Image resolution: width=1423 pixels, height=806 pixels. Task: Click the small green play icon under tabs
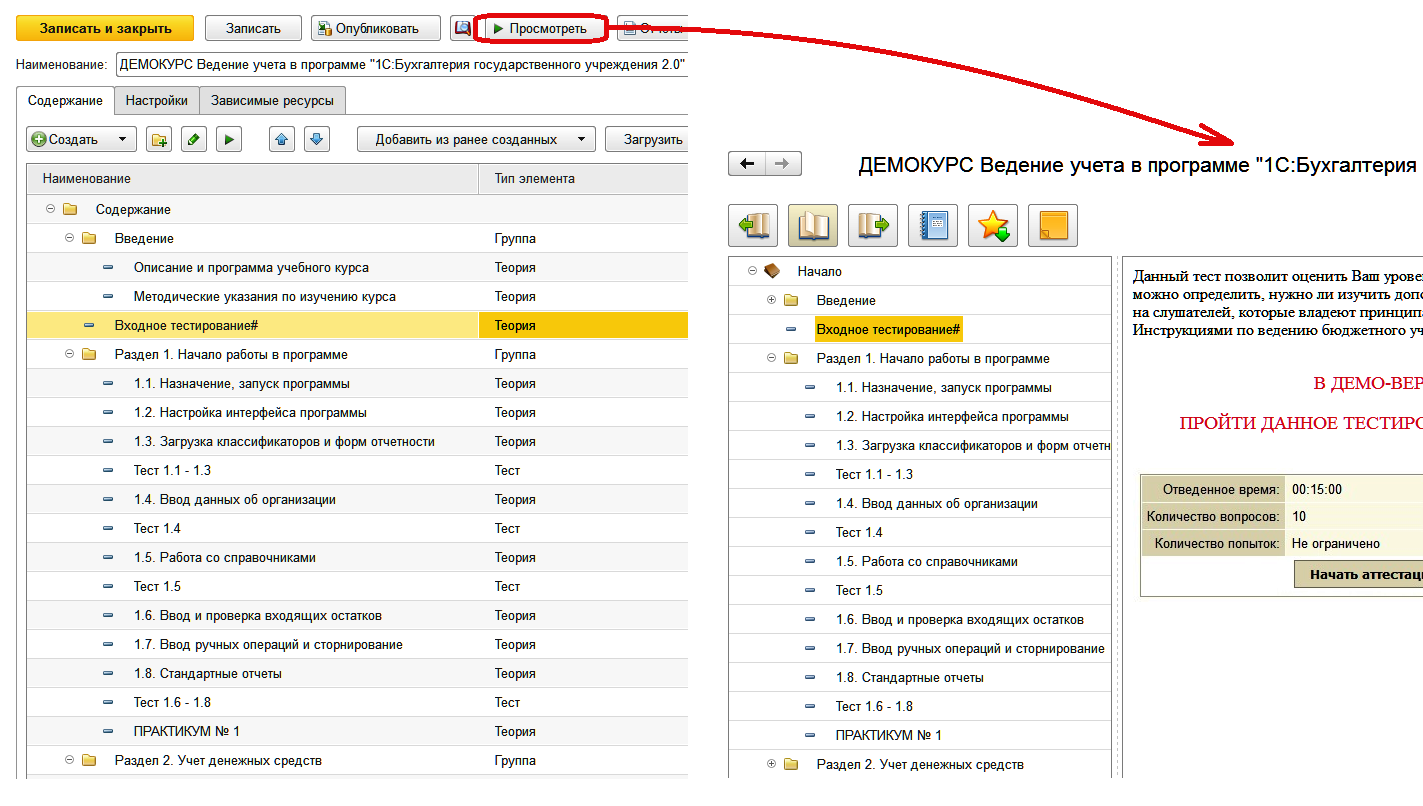coord(229,140)
